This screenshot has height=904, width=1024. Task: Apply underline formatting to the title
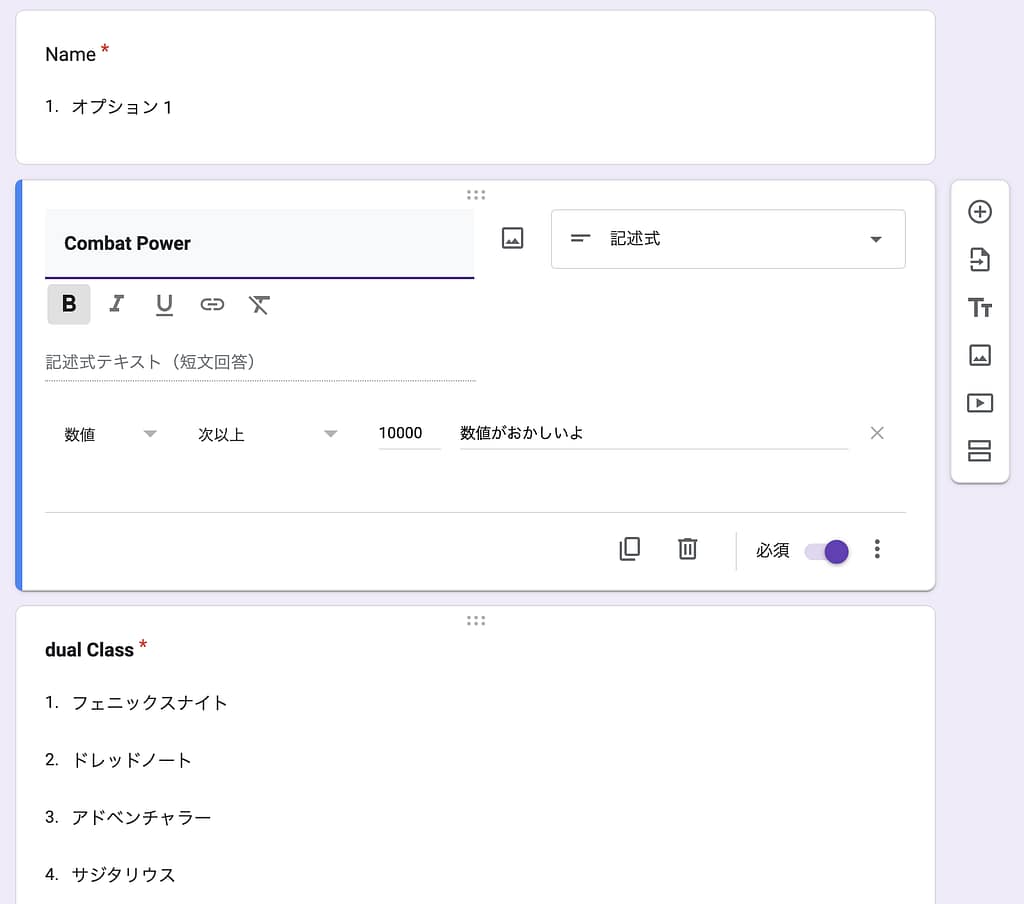164,304
